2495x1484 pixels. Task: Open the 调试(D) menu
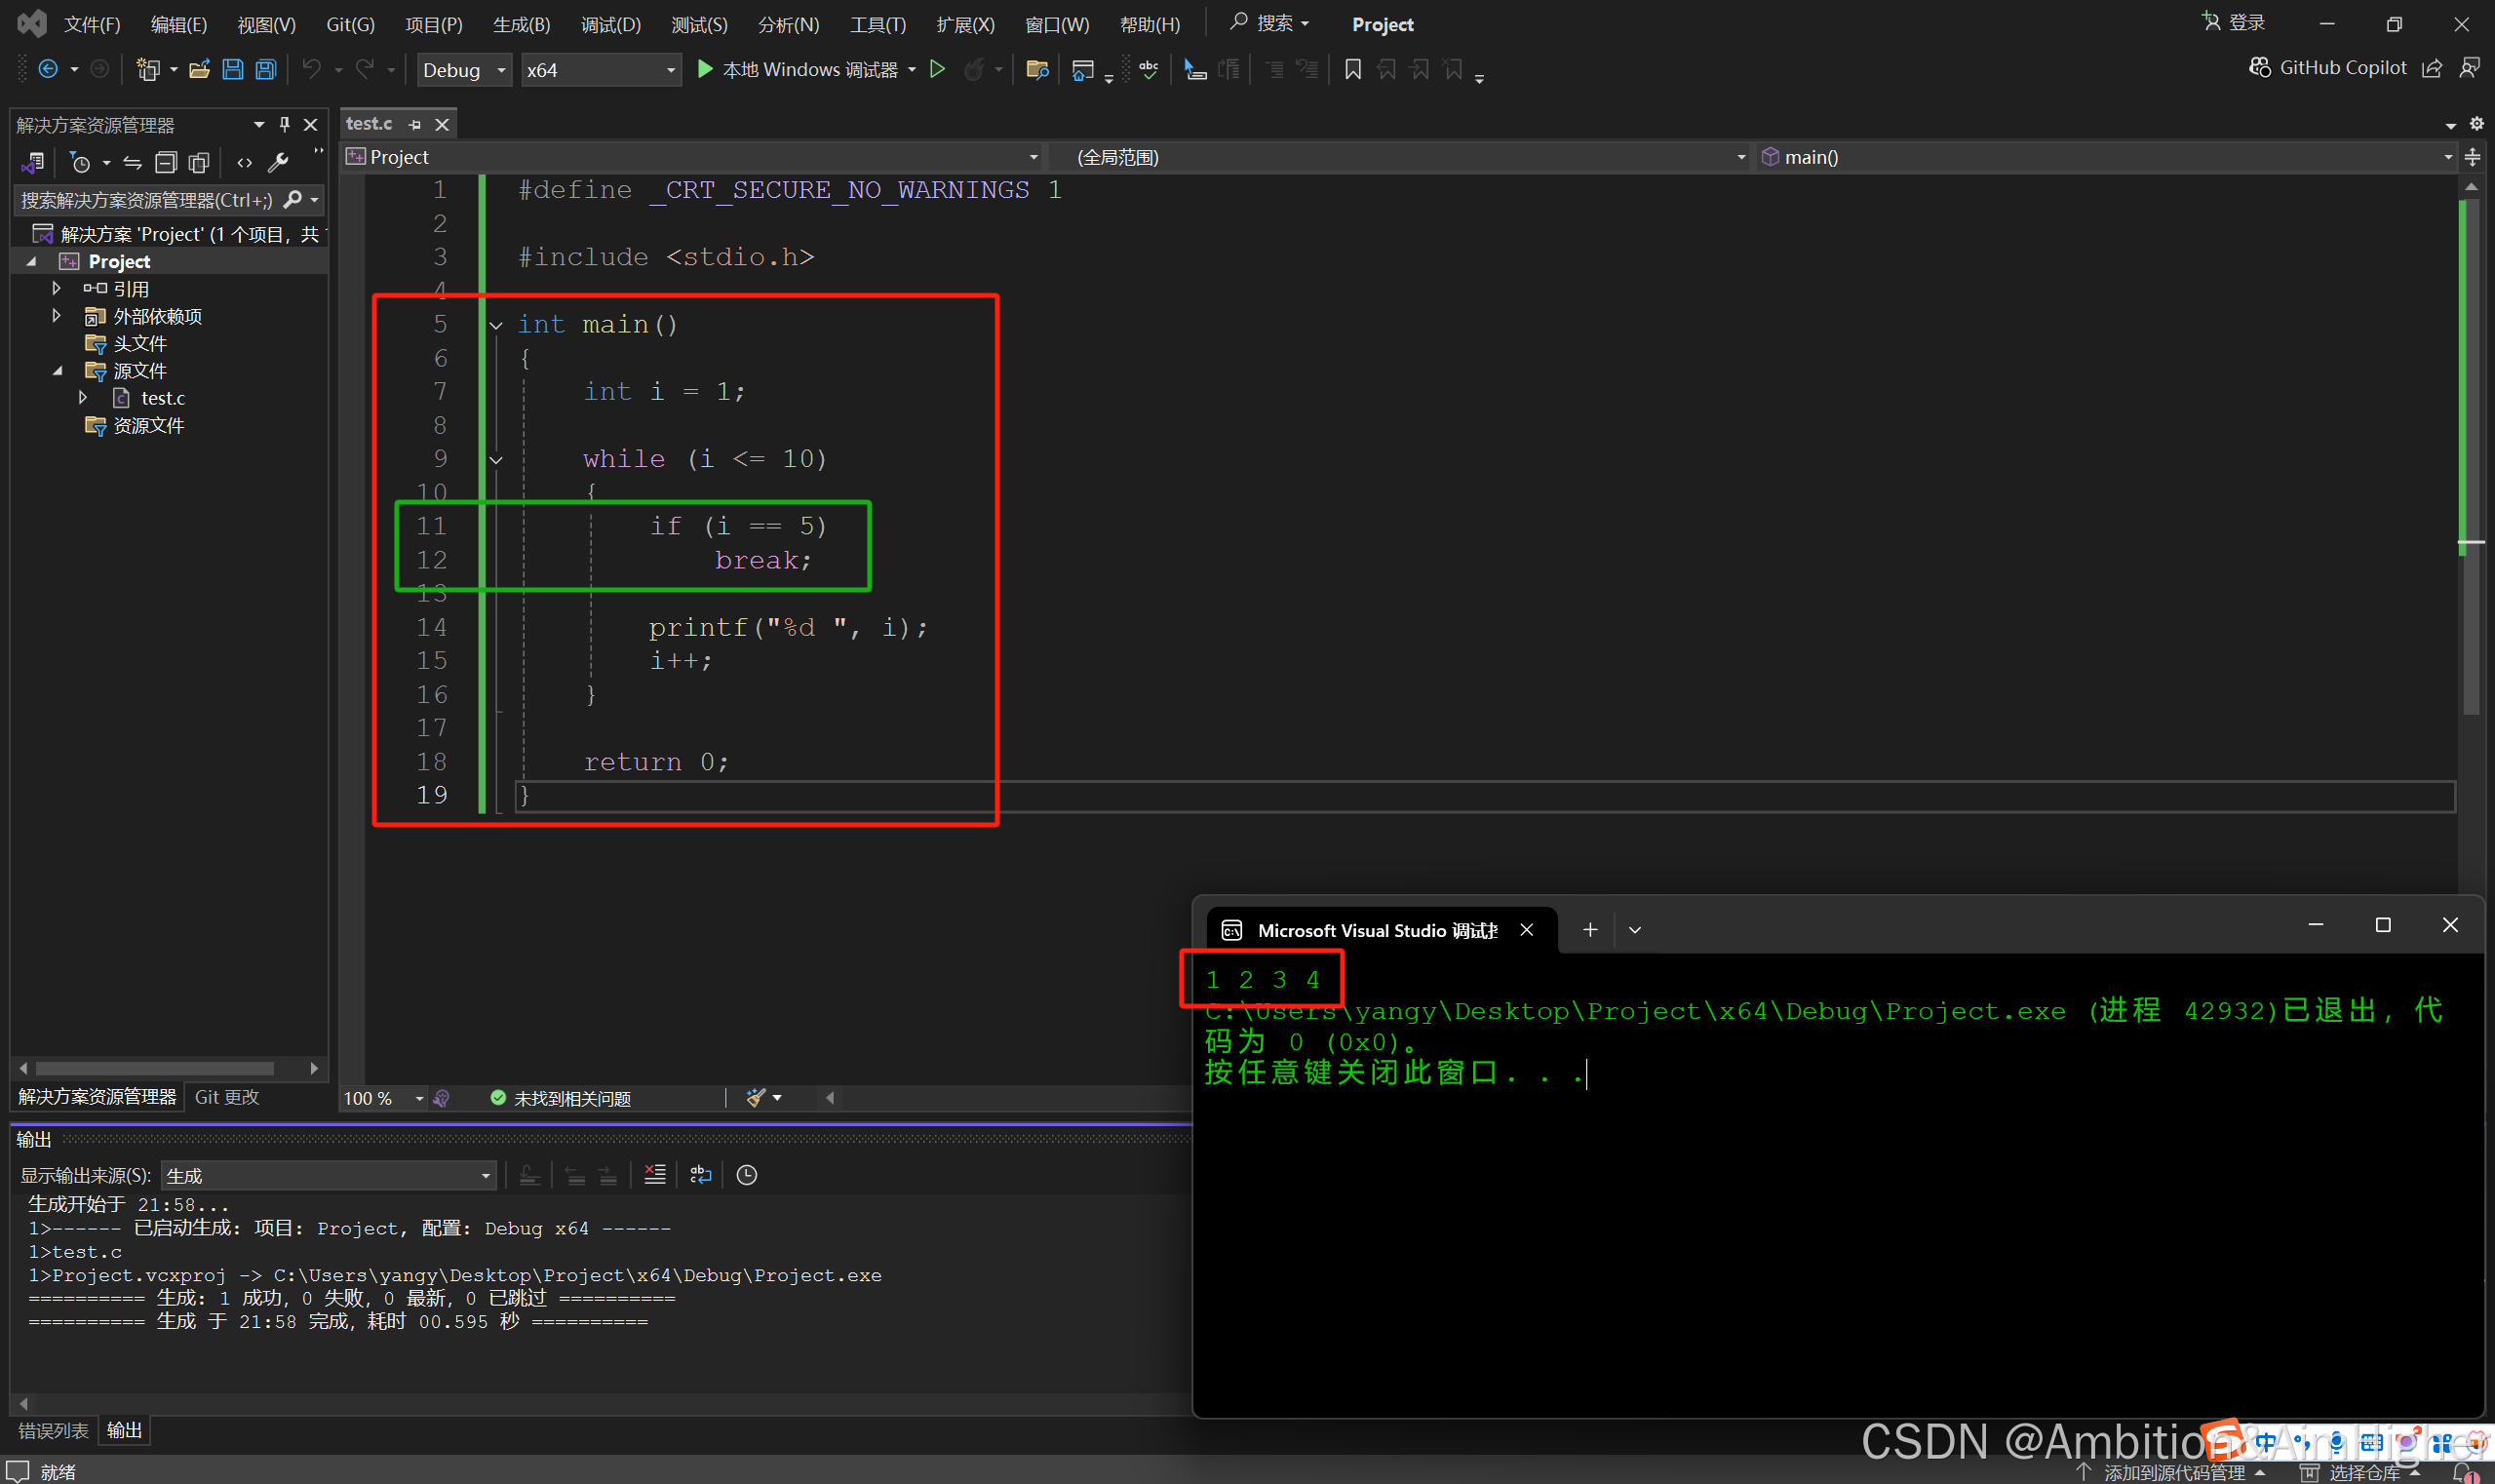pyautogui.click(x=611, y=24)
